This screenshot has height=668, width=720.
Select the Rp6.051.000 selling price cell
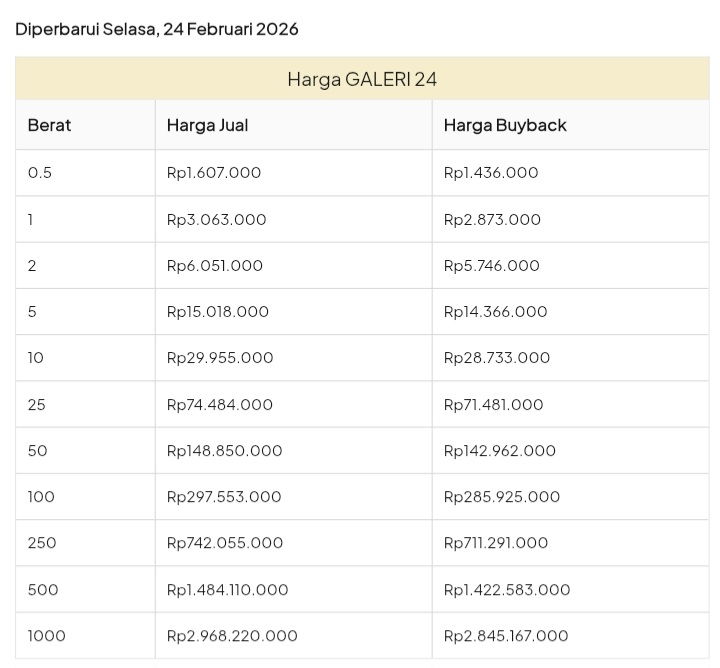(215, 265)
